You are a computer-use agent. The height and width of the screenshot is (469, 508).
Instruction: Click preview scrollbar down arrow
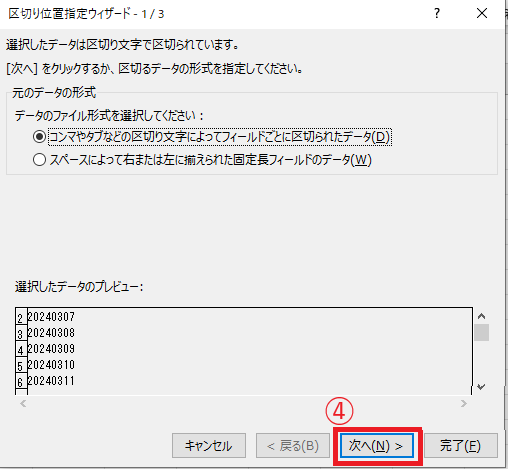481,387
